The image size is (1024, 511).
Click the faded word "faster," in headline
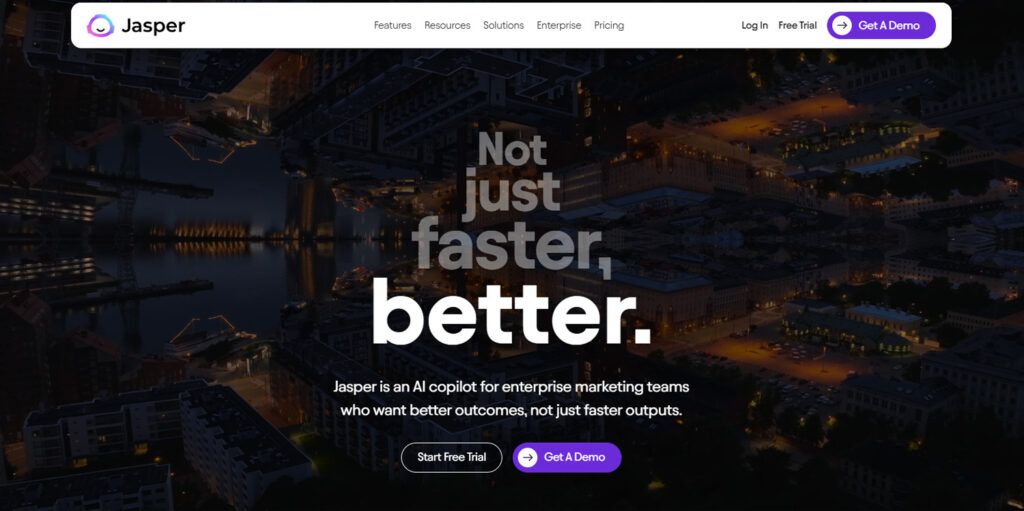(511, 244)
